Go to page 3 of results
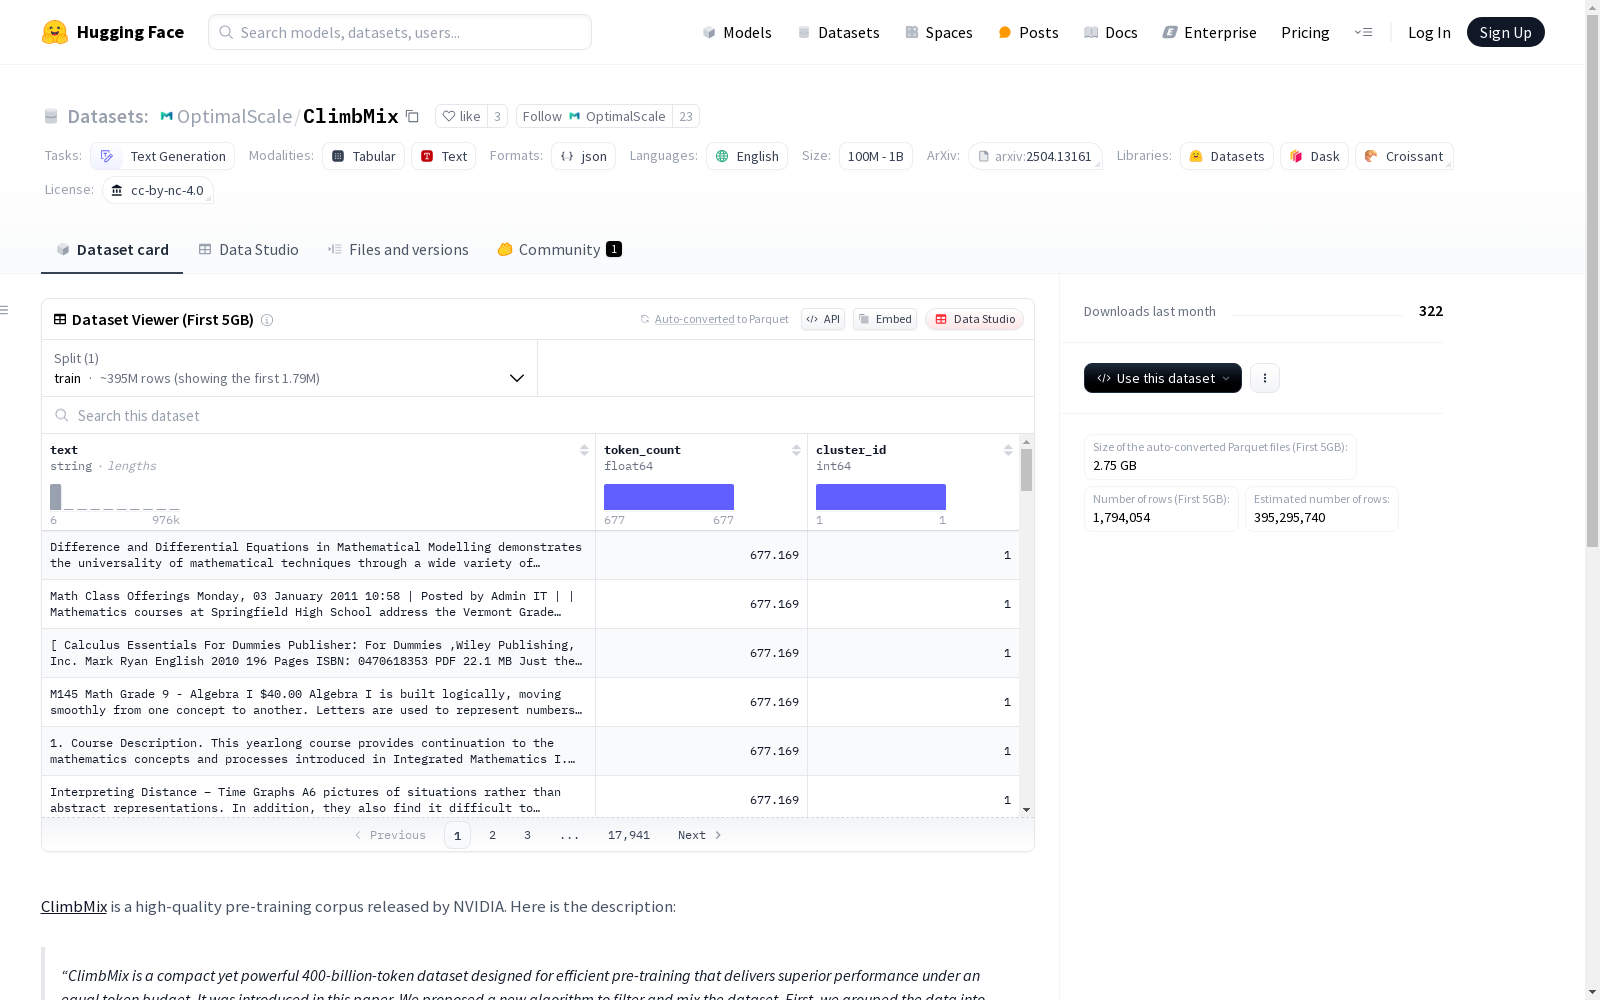Image resolution: width=1600 pixels, height=1000 pixels. pos(527,835)
